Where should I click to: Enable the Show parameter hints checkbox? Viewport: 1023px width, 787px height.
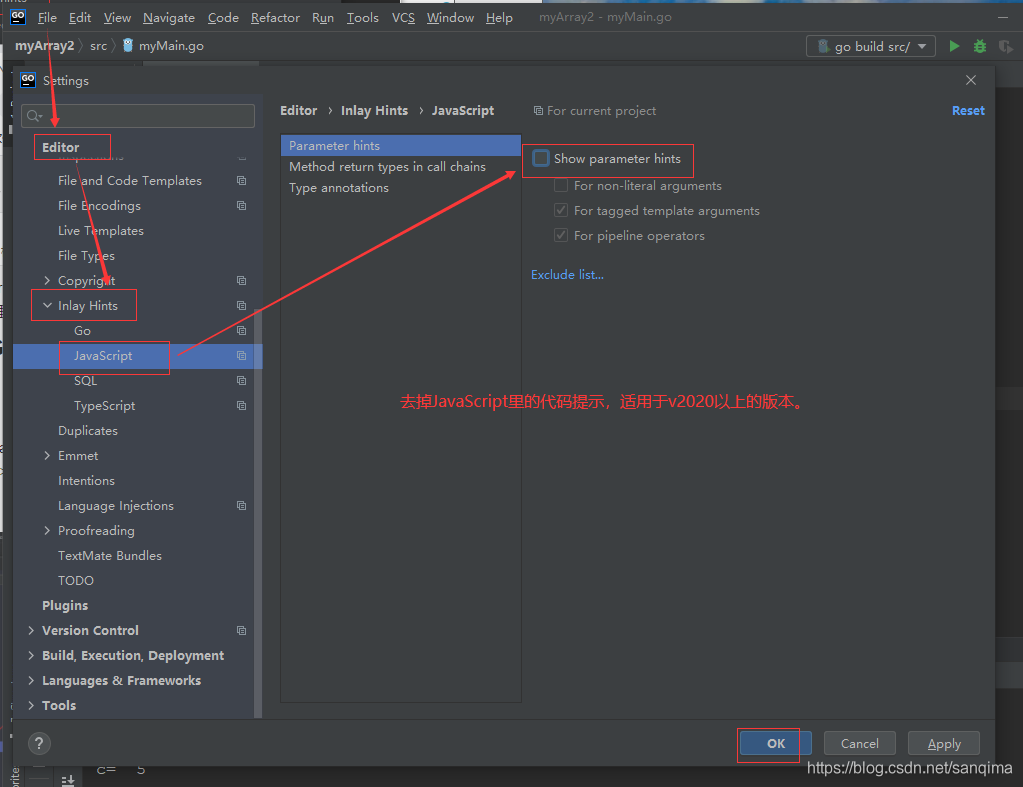click(x=541, y=158)
